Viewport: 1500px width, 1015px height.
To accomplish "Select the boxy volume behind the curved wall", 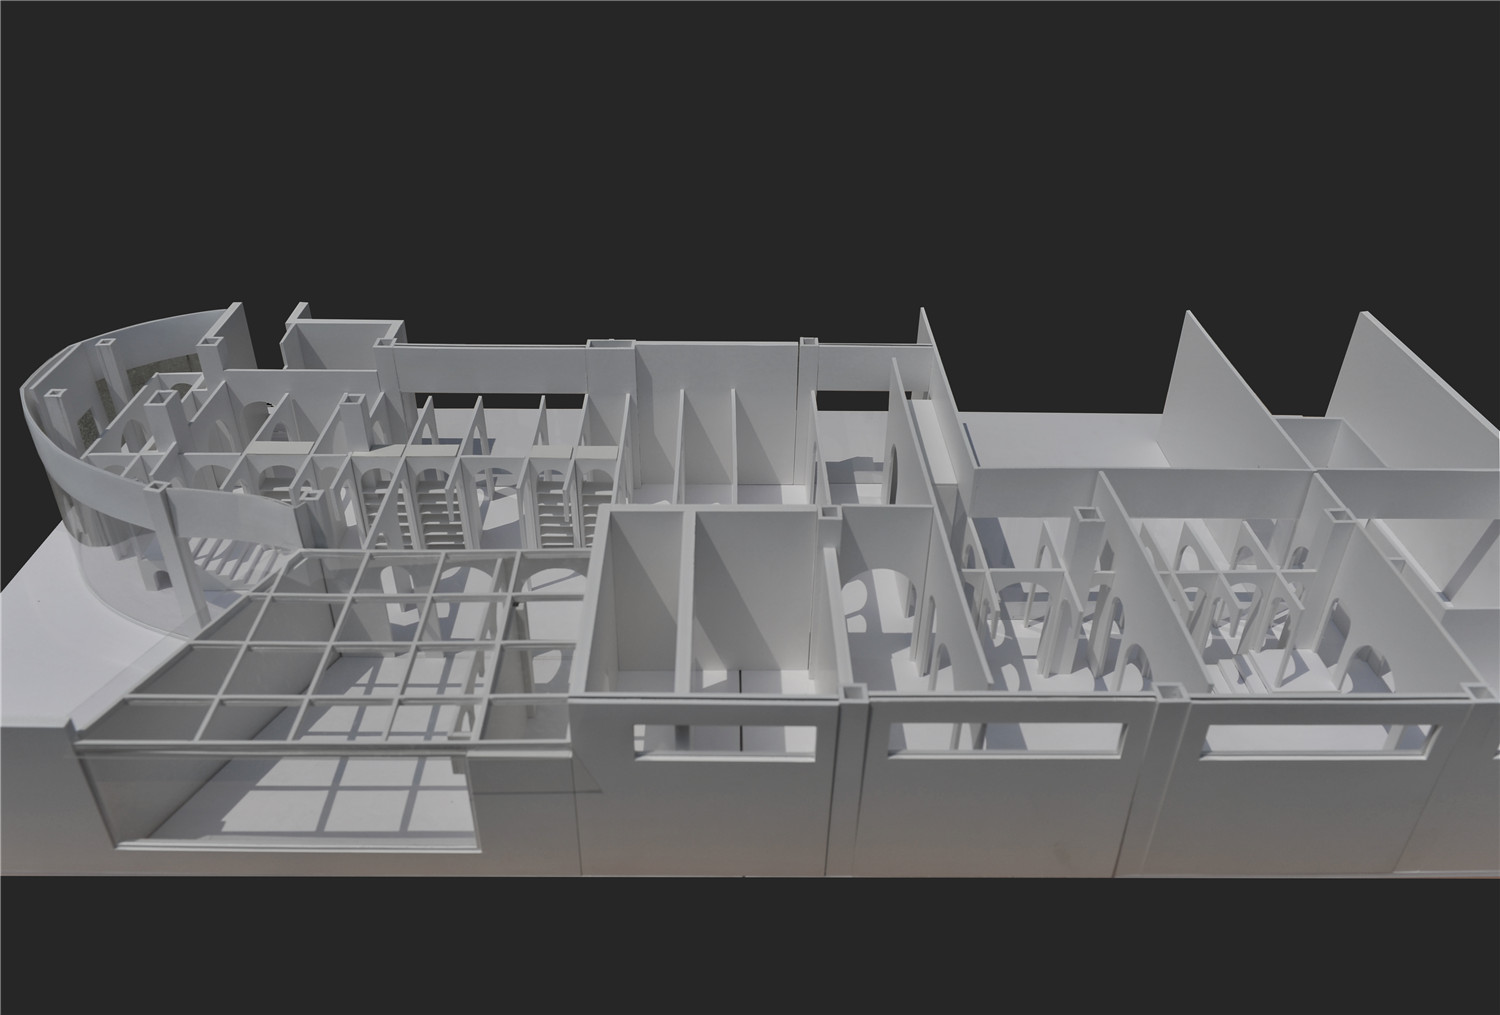I will pyautogui.click(x=340, y=350).
